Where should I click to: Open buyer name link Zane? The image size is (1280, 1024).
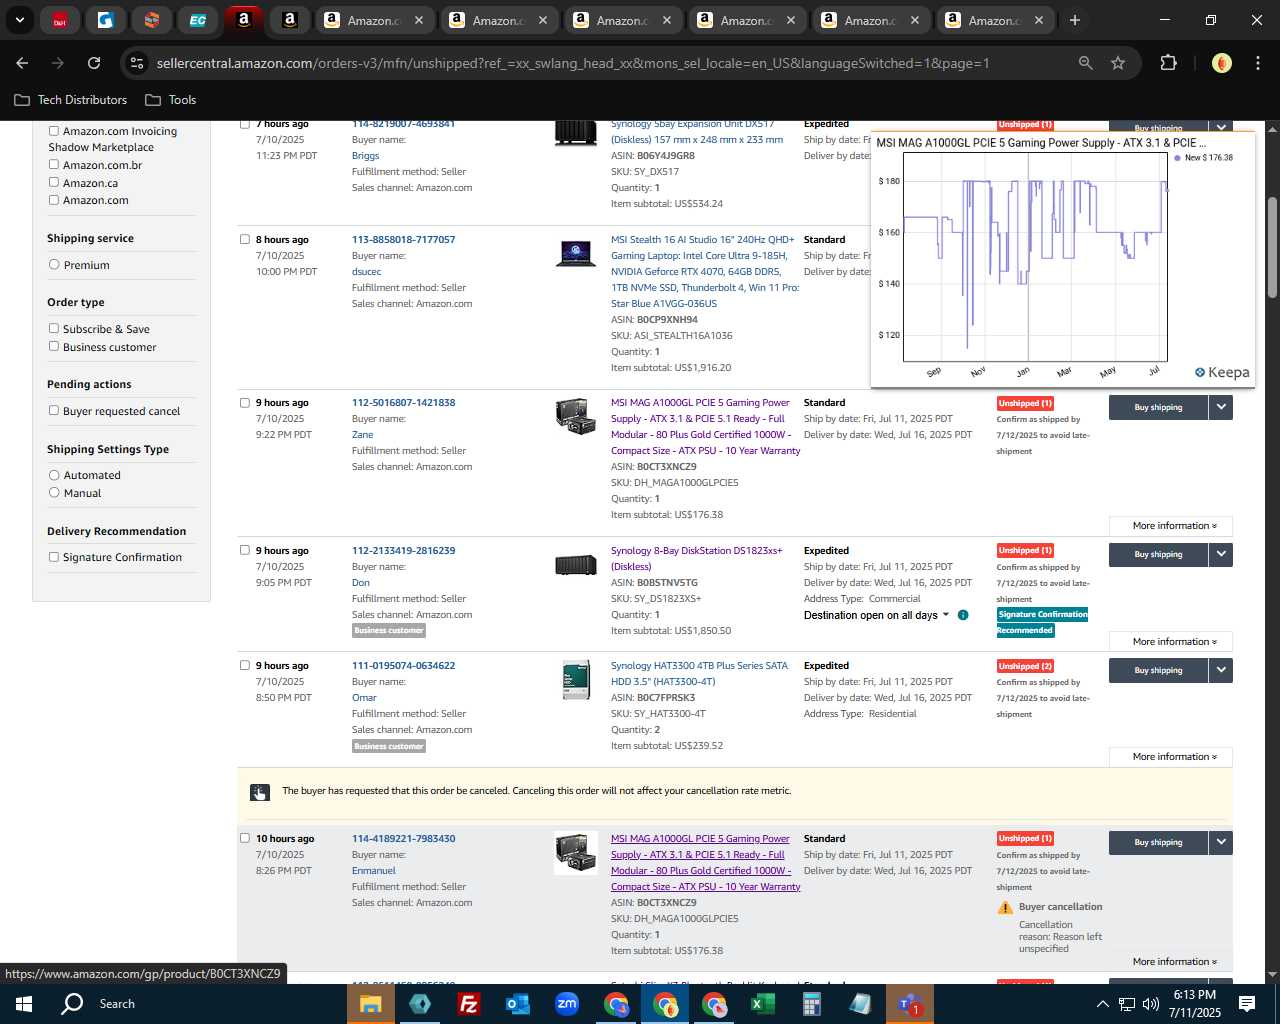(x=362, y=435)
